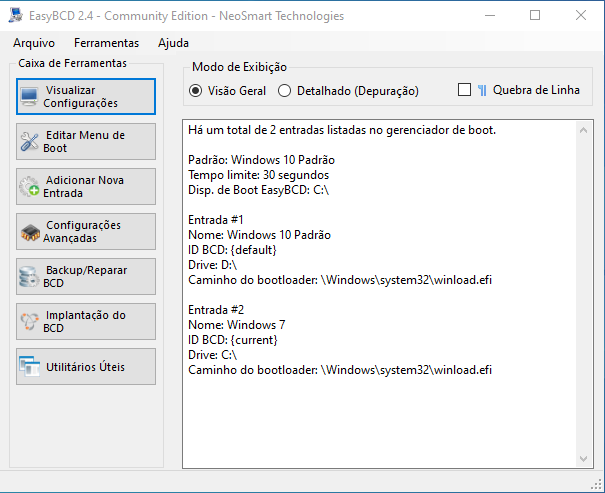Viewport: 605px width, 493px height.
Task: Open Utilitários Úteis label
Action: click(85, 367)
